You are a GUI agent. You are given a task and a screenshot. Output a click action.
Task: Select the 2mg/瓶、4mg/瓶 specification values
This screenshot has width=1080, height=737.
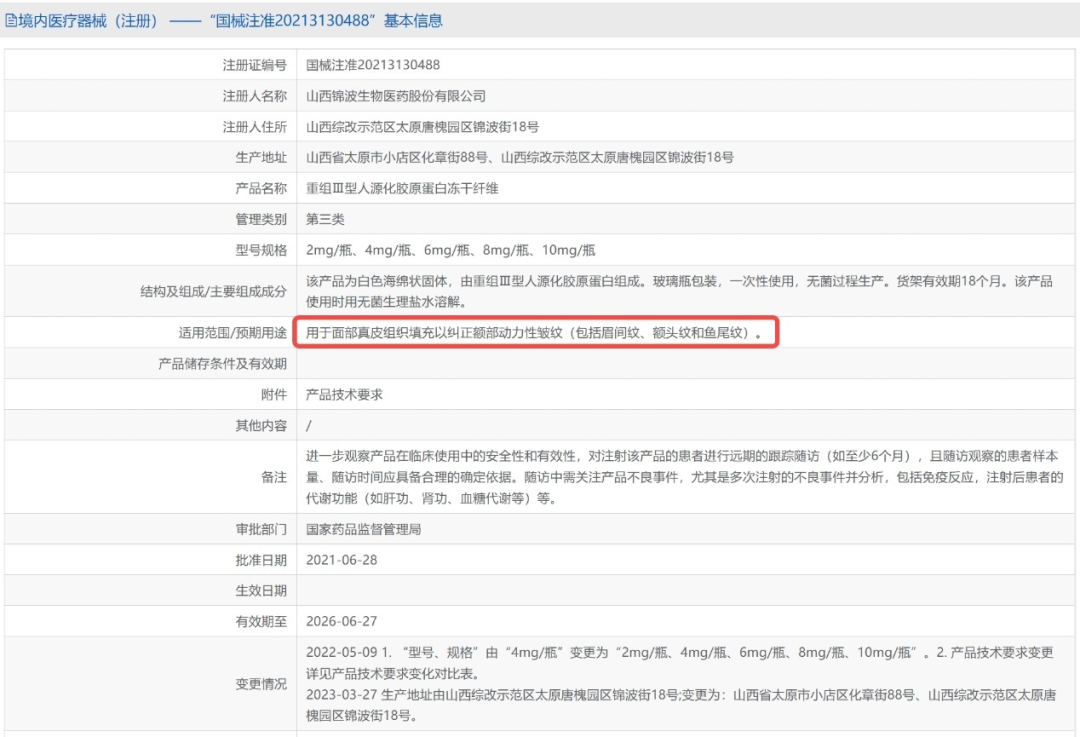tap(450, 250)
